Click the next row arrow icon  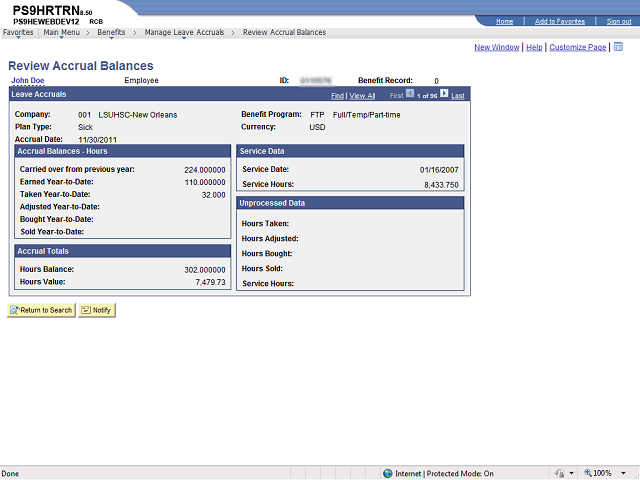pyautogui.click(x=444, y=93)
